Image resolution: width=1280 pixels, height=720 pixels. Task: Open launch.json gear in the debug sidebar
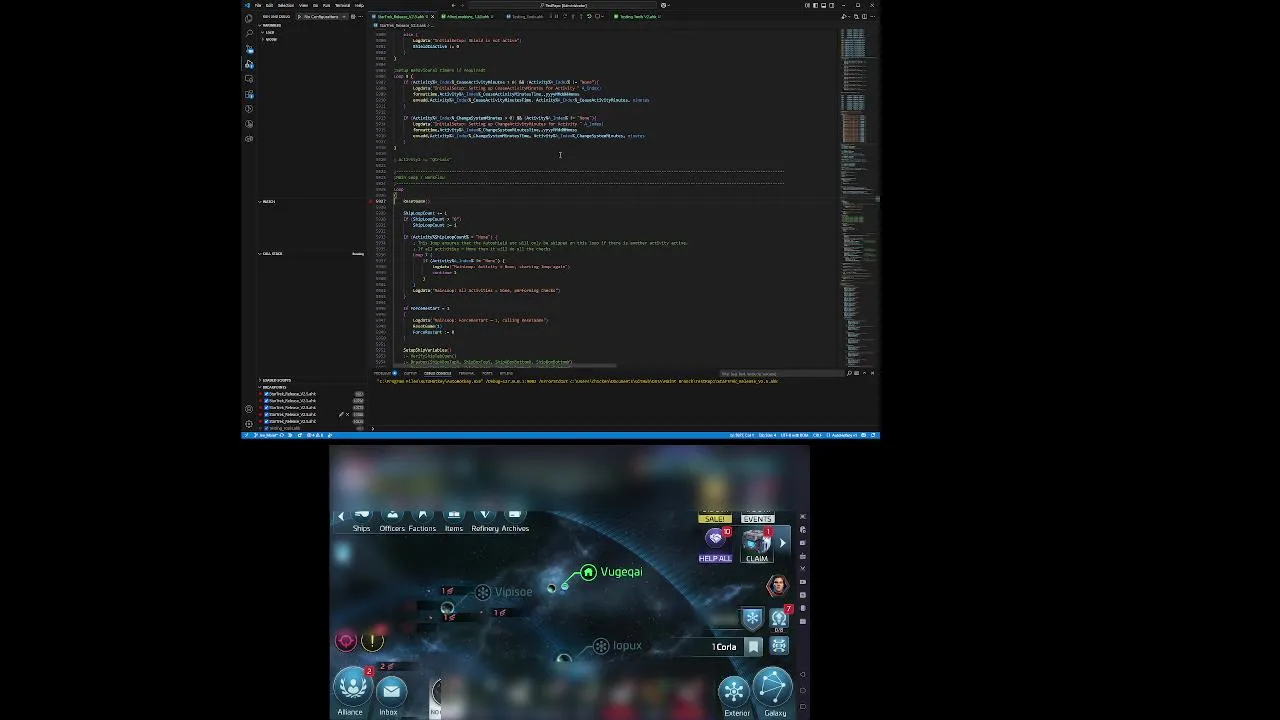click(x=353, y=16)
